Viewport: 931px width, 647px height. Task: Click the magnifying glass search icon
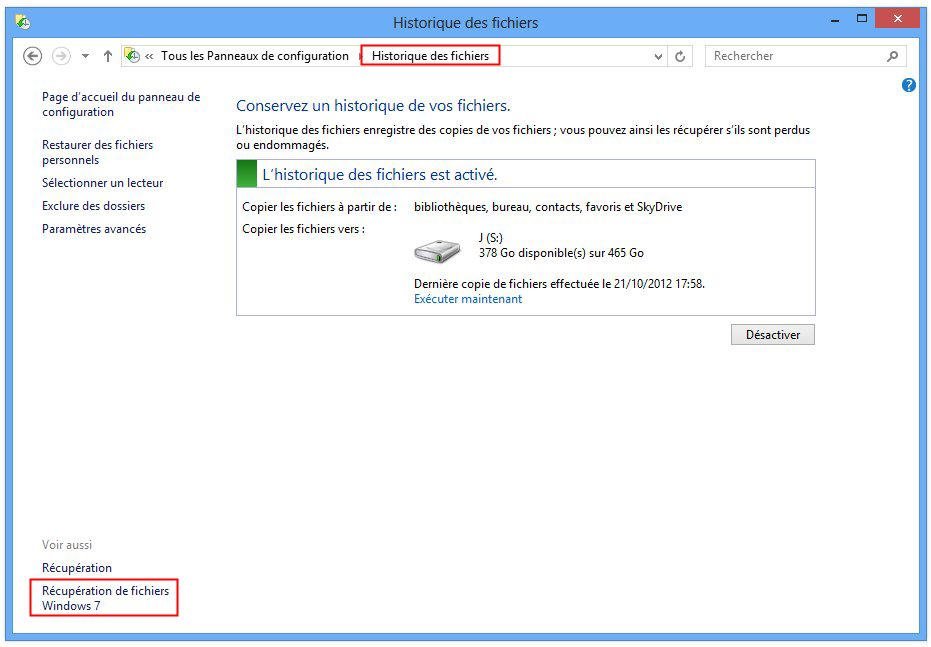click(892, 56)
